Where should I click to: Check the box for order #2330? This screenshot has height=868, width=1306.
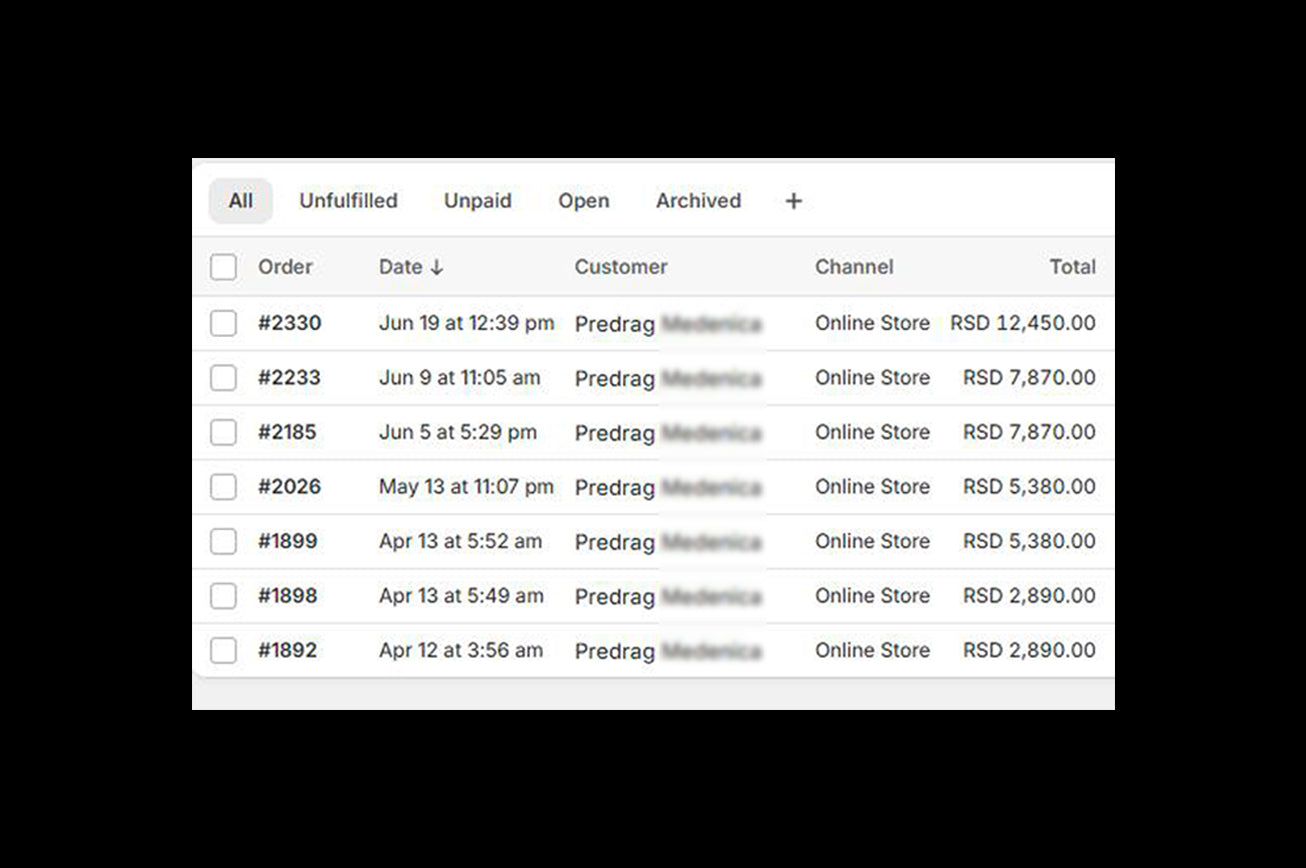point(224,323)
